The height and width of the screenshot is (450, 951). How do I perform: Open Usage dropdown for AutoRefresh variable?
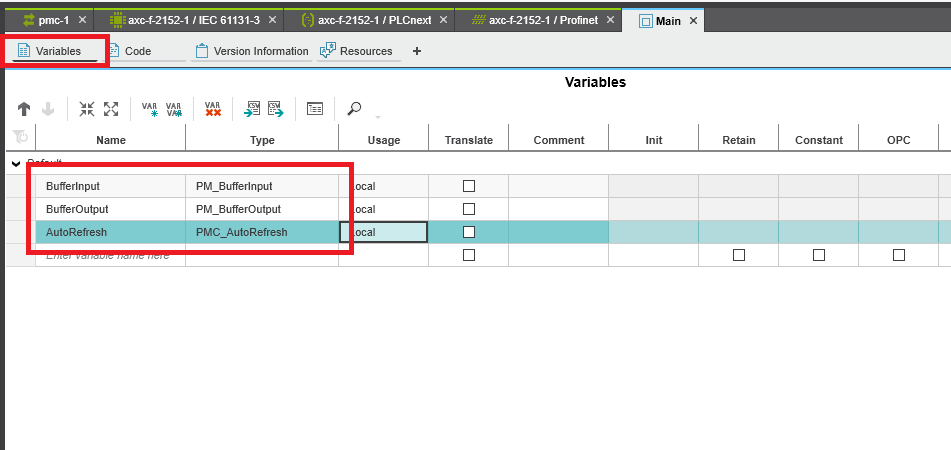tap(383, 232)
